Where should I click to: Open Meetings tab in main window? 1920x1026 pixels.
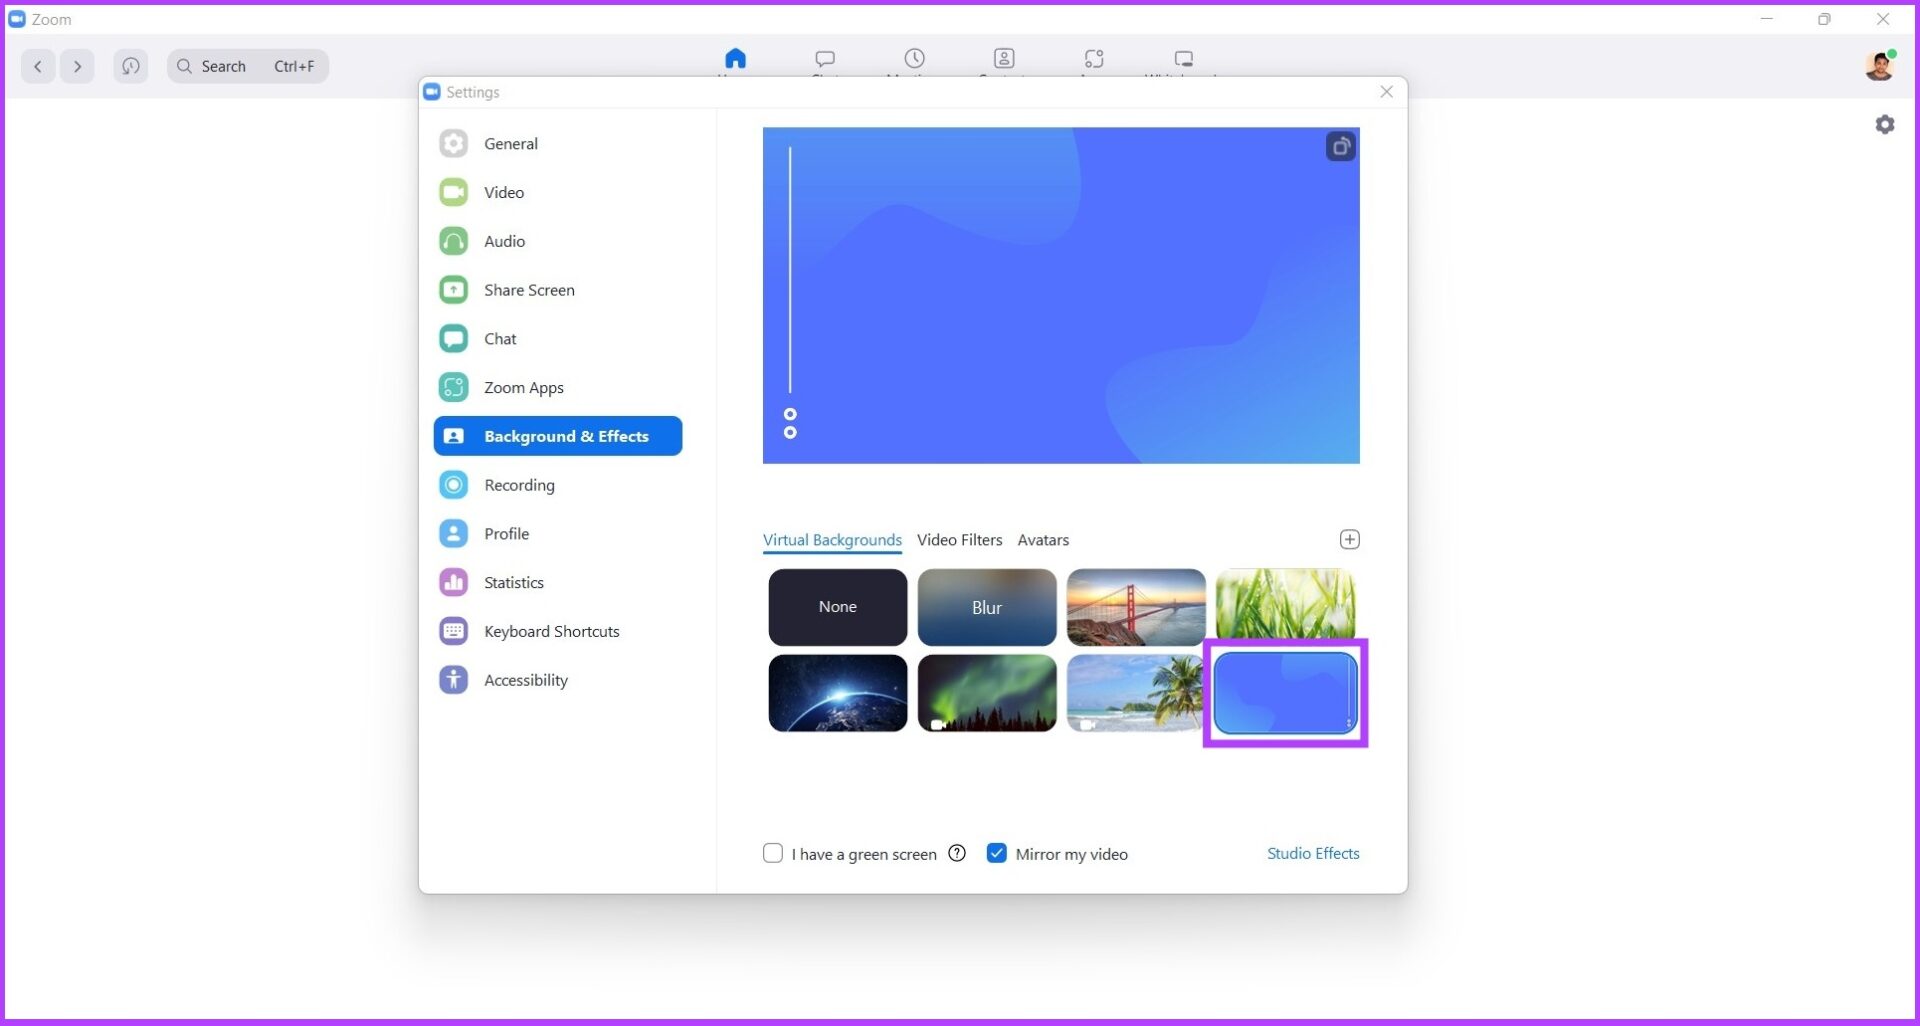click(x=914, y=59)
